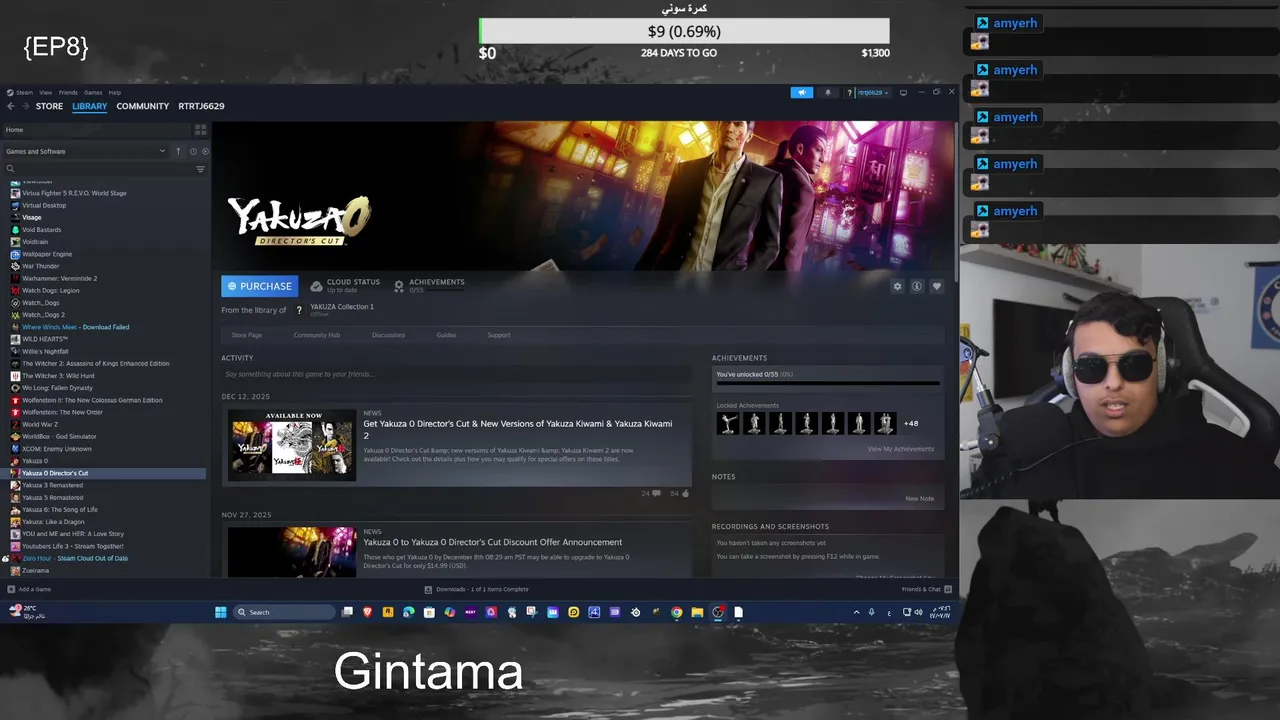1280x720 pixels.
Task: Click the sort ascending arrow in library filter
Action: pyautogui.click(x=178, y=151)
